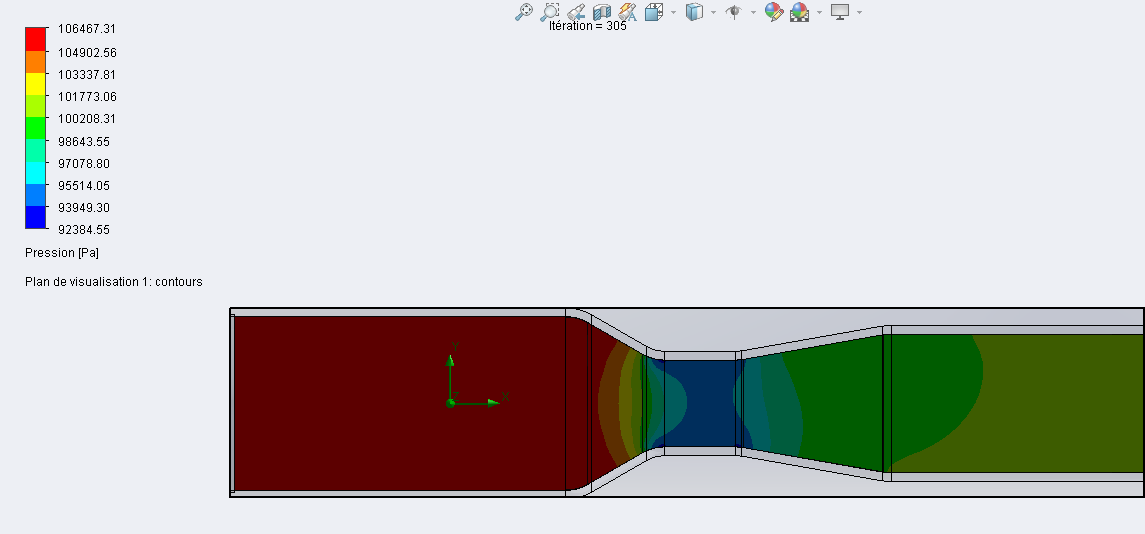Viewport: 1145px width, 534px height.
Task: Return to the Previous View
Action: click(576, 12)
